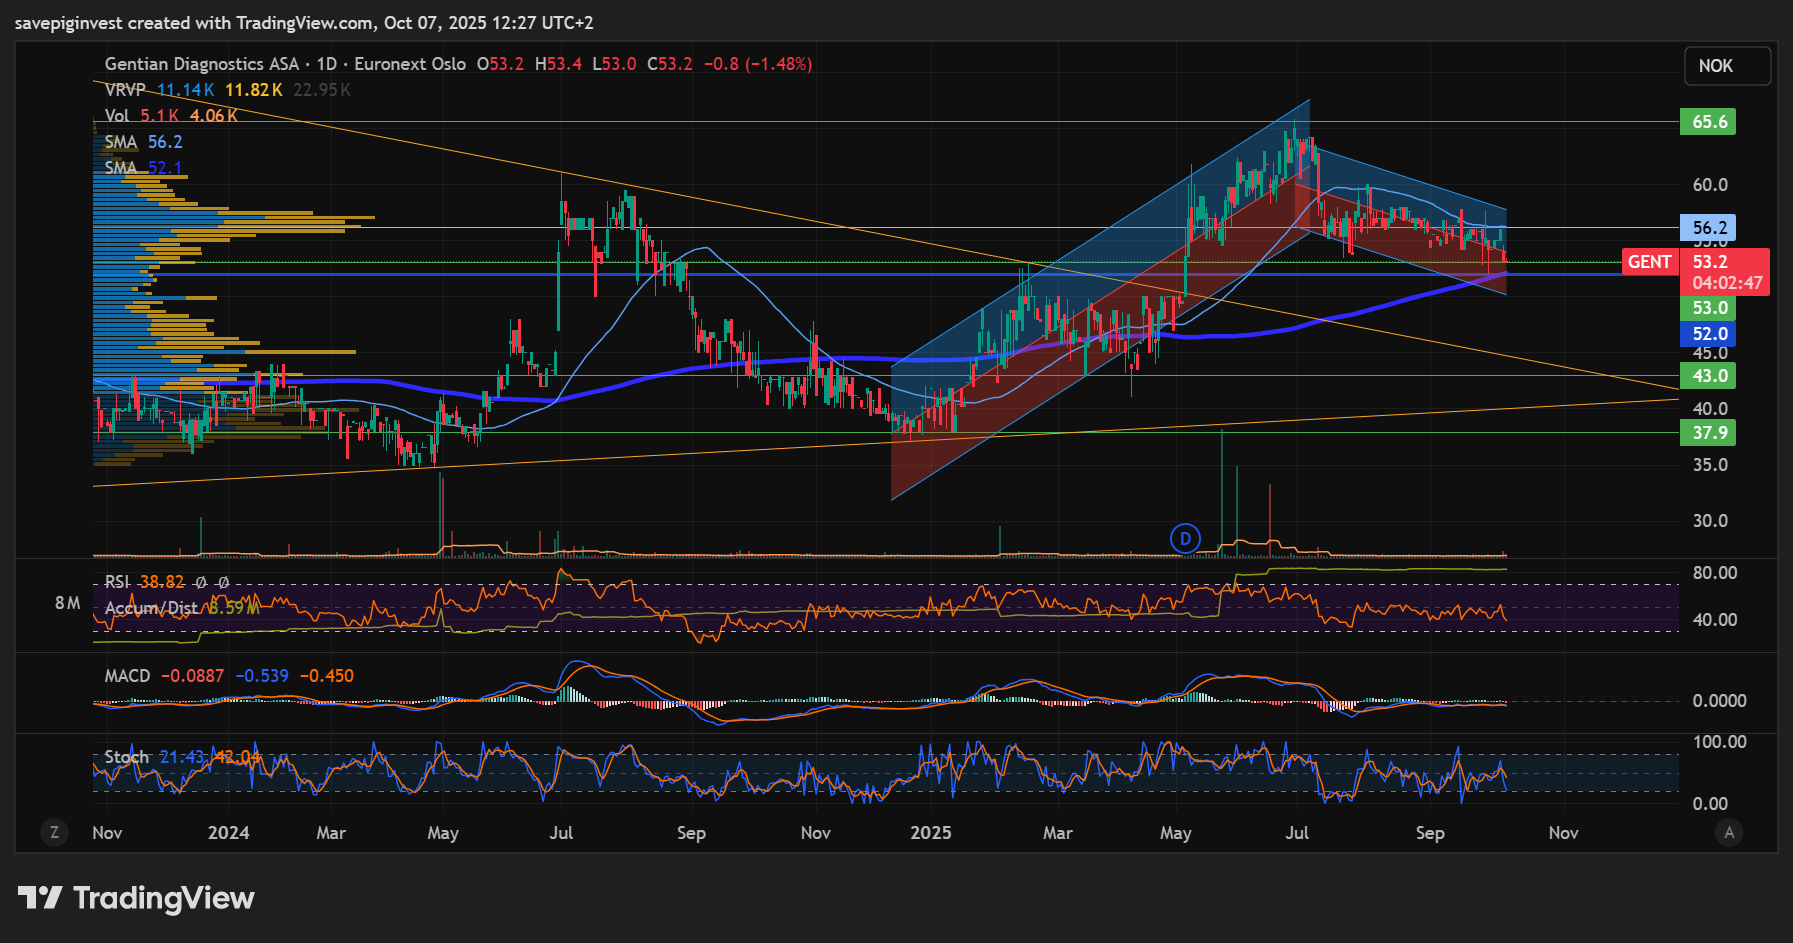Image resolution: width=1793 pixels, height=943 pixels.
Task: Expand the Stoch indicator legend
Action: pos(126,757)
